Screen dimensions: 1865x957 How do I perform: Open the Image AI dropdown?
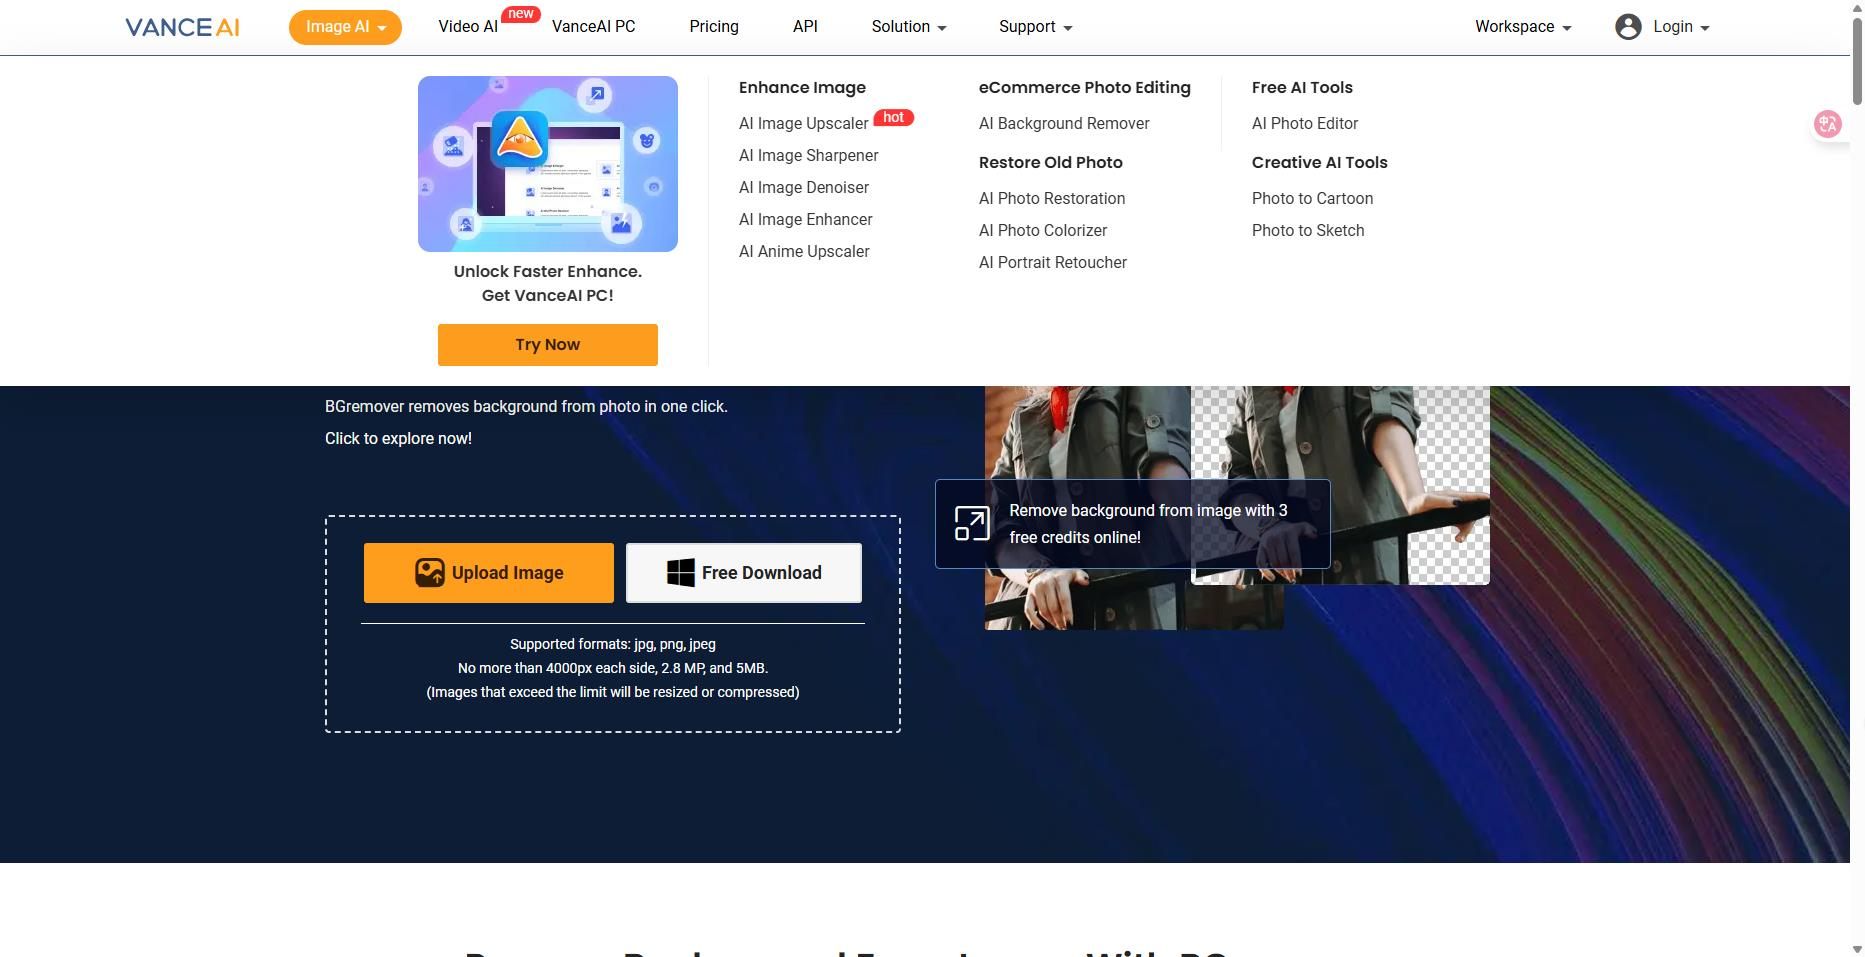[345, 27]
